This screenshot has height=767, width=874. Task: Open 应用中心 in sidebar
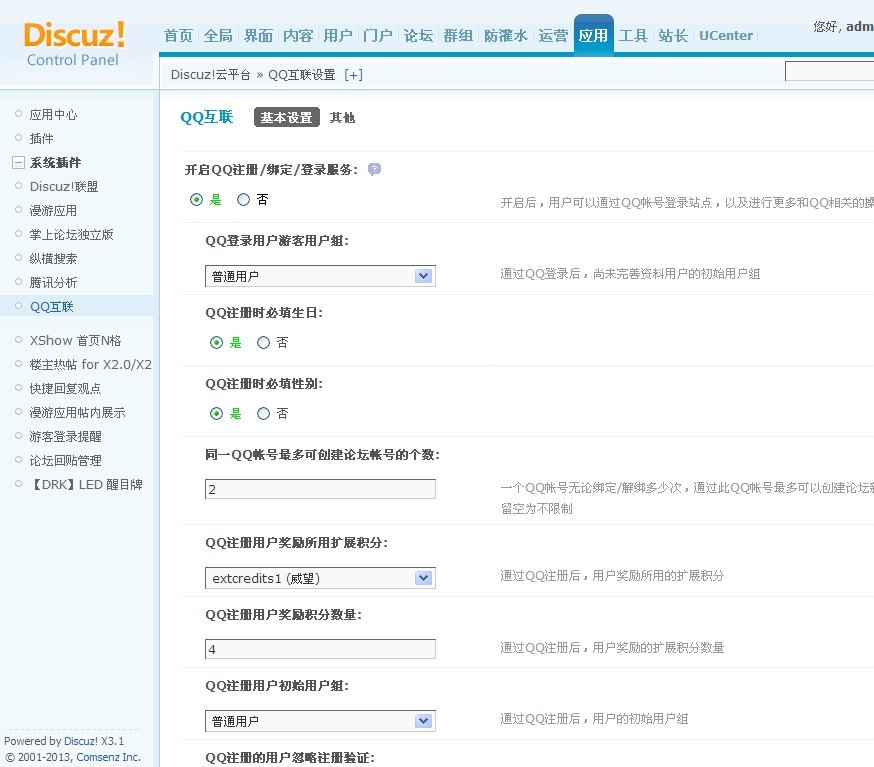[x=54, y=114]
